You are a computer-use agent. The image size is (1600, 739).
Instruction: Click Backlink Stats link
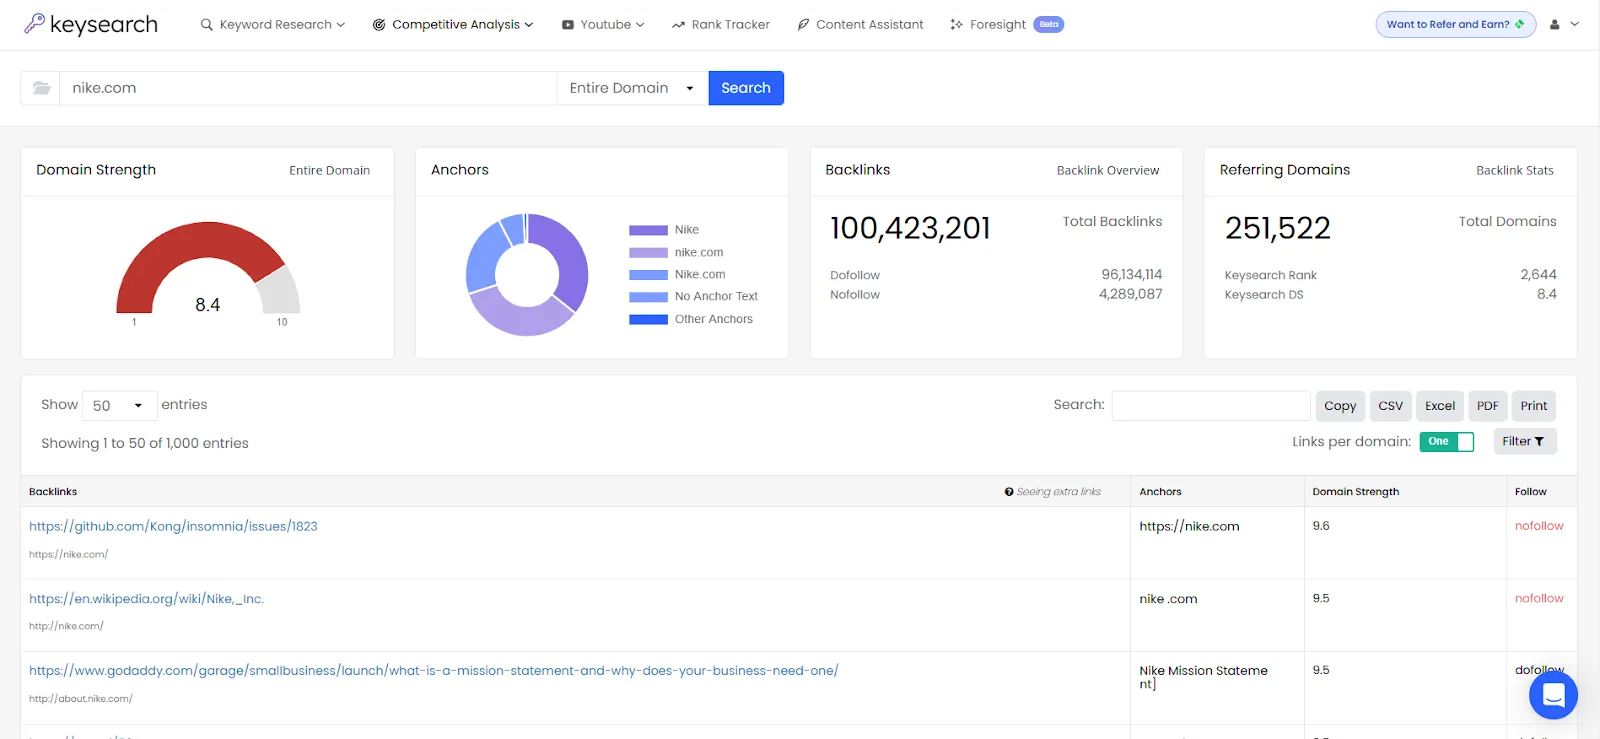tap(1515, 171)
